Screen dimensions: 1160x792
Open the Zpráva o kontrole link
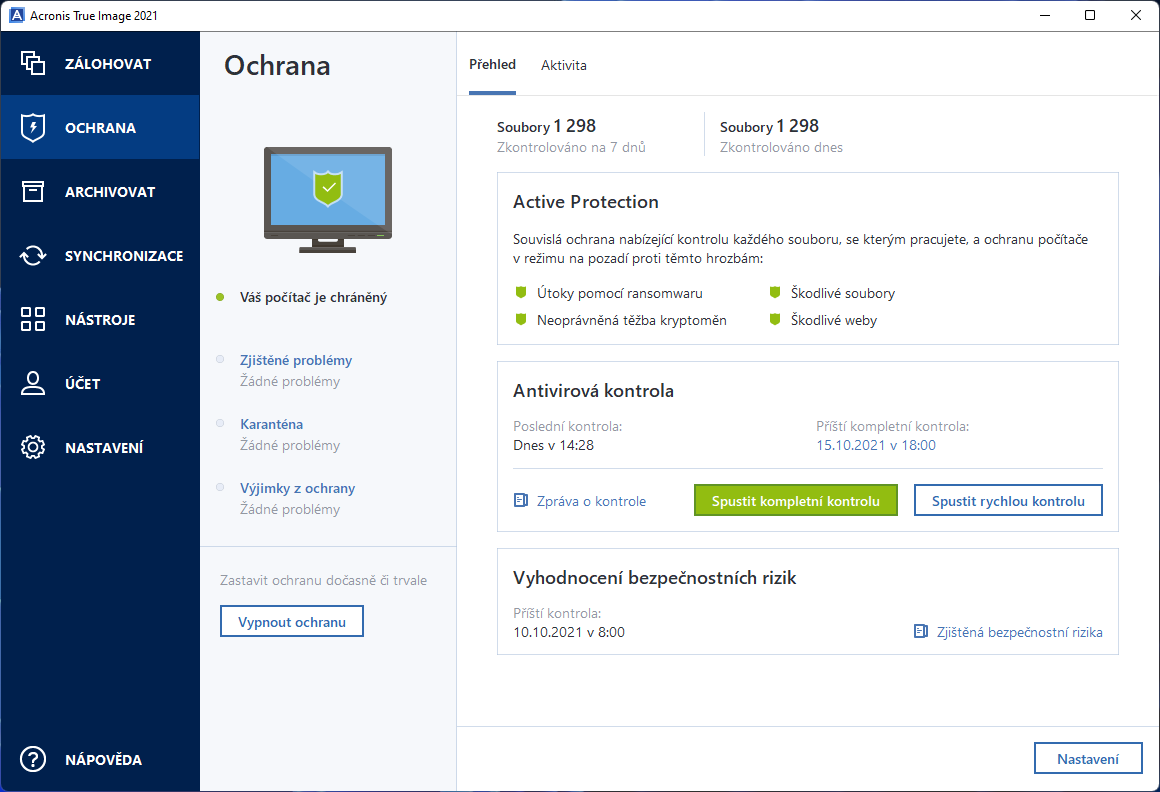click(x=591, y=501)
